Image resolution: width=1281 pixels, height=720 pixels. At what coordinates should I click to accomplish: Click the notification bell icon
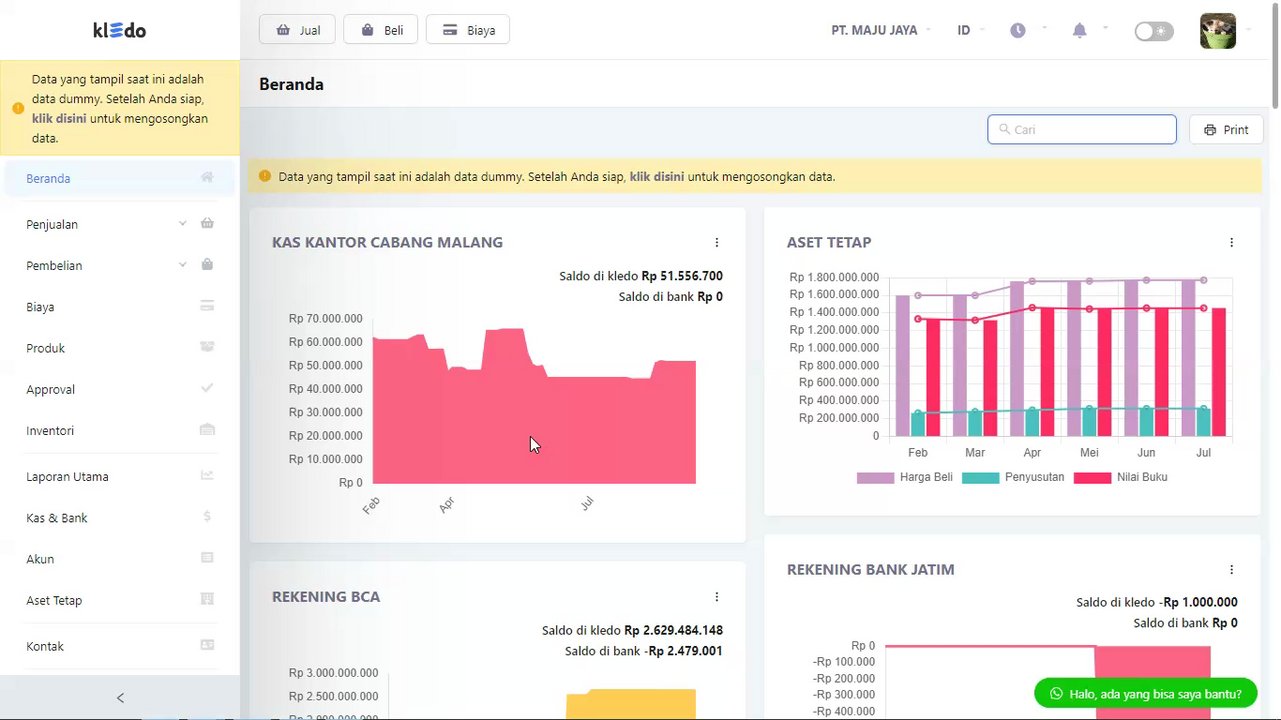click(x=1079, y=30)
